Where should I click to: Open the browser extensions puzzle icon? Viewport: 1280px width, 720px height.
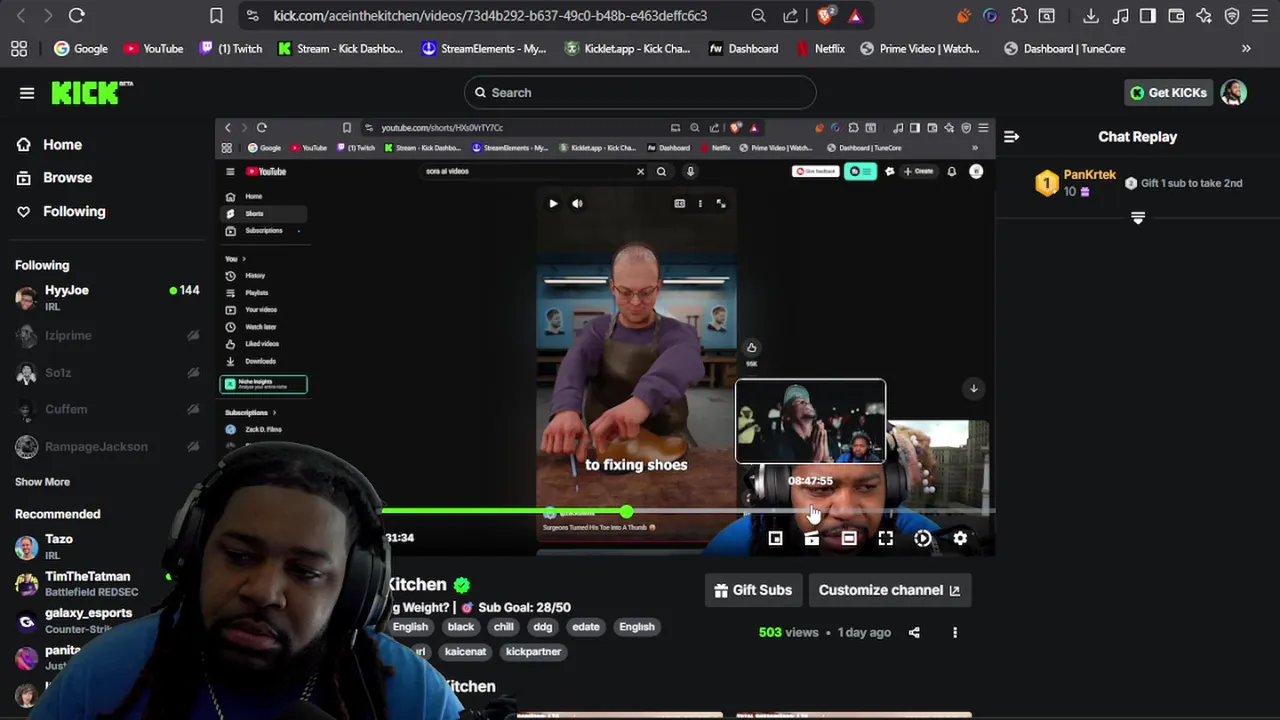pyautogui.click(x=1019, y=15)
